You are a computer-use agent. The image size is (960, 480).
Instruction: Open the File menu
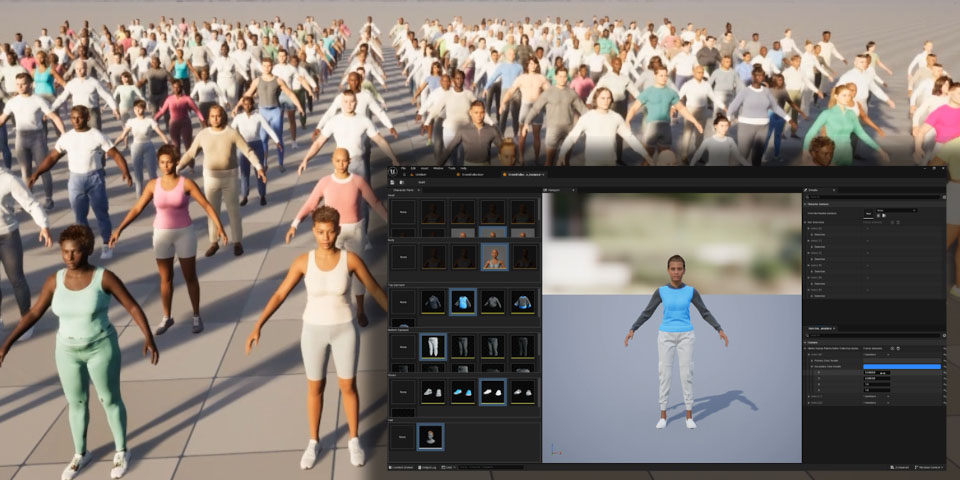[x=403, y=168]
